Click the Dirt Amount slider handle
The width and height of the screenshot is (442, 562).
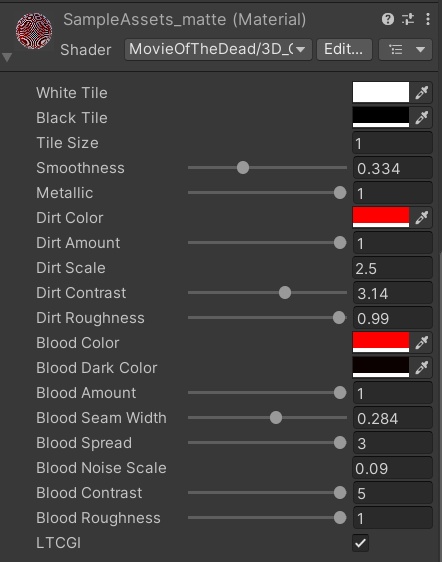[340, 243]
